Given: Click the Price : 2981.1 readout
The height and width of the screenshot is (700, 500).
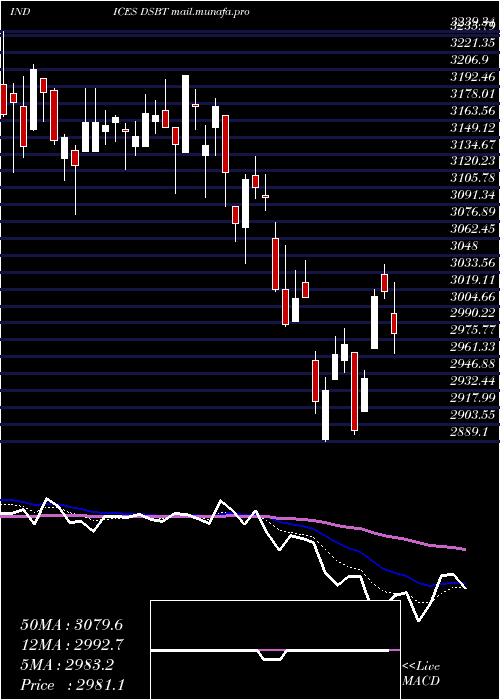Looking at the screenshot, I should tap(72, 685).
